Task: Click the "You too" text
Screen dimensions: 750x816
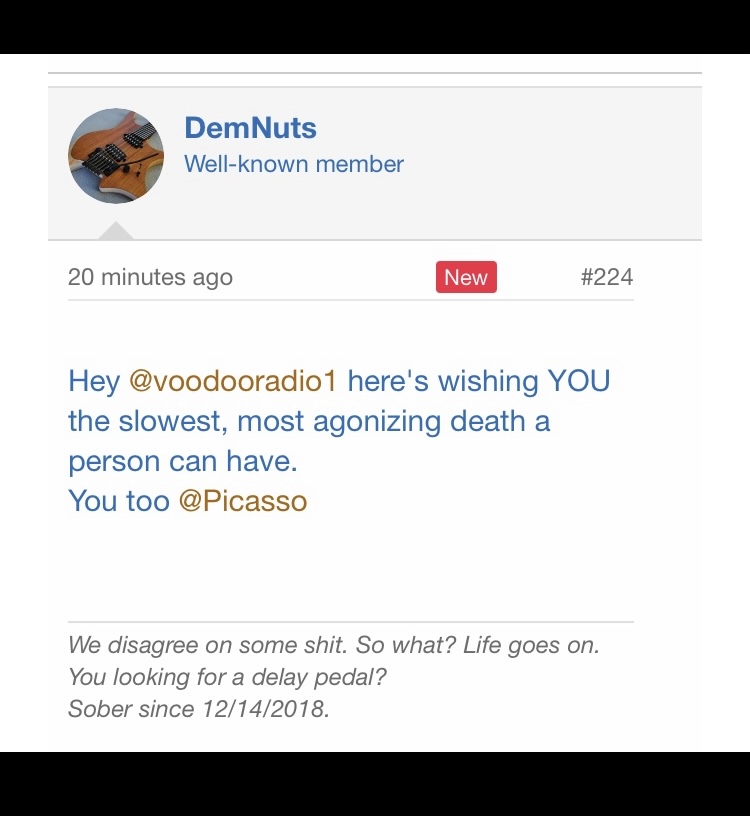Action: pyautogui.click(x=119, y=501)
